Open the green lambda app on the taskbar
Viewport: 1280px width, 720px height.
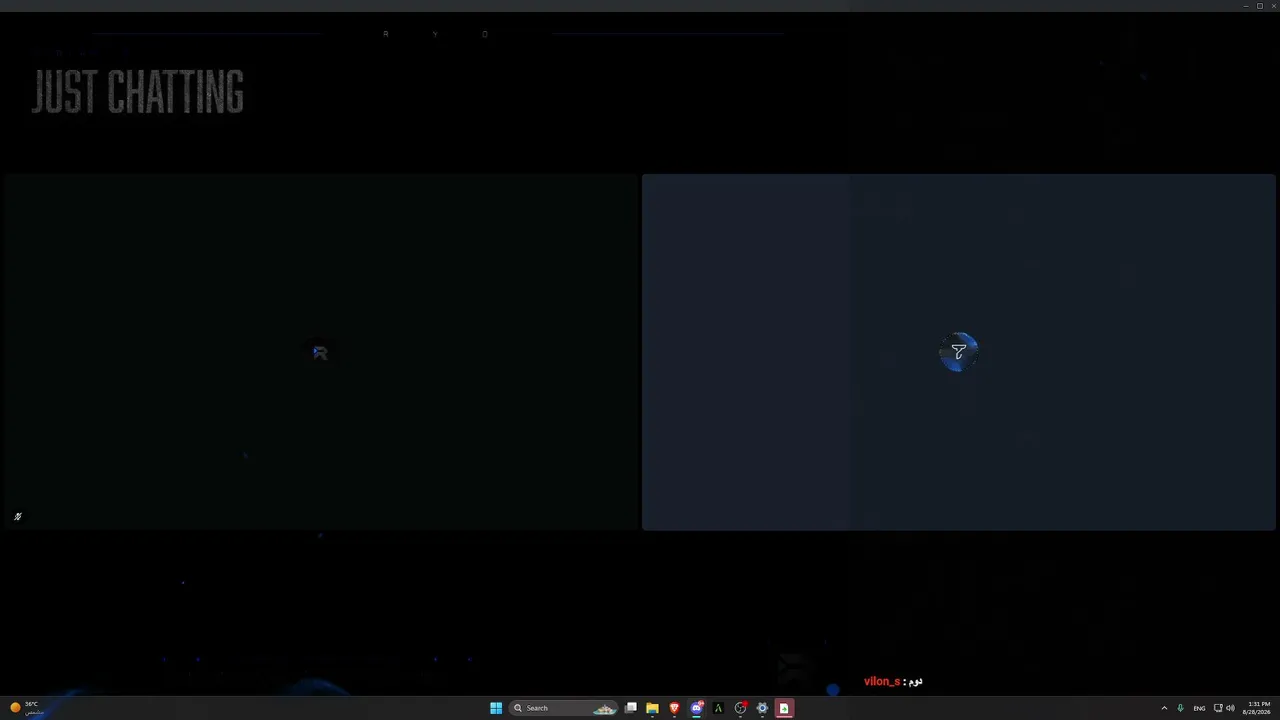pos(718,708)
